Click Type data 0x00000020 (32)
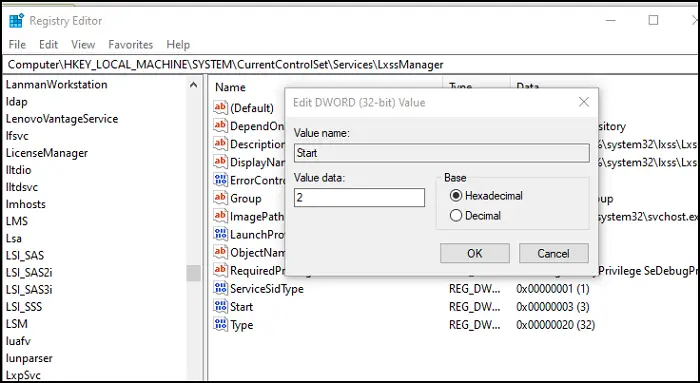Viewport: 700px width, 383px height. tap(556, 325)
